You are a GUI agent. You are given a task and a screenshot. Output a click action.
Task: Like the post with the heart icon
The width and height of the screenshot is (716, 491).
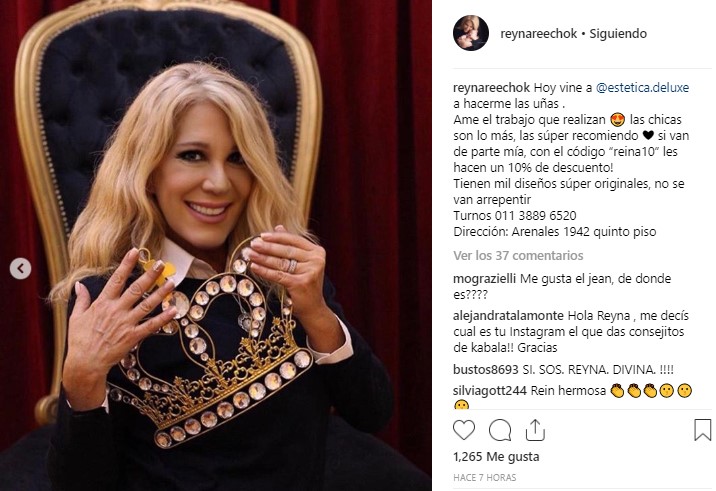[x=463, y=430]
